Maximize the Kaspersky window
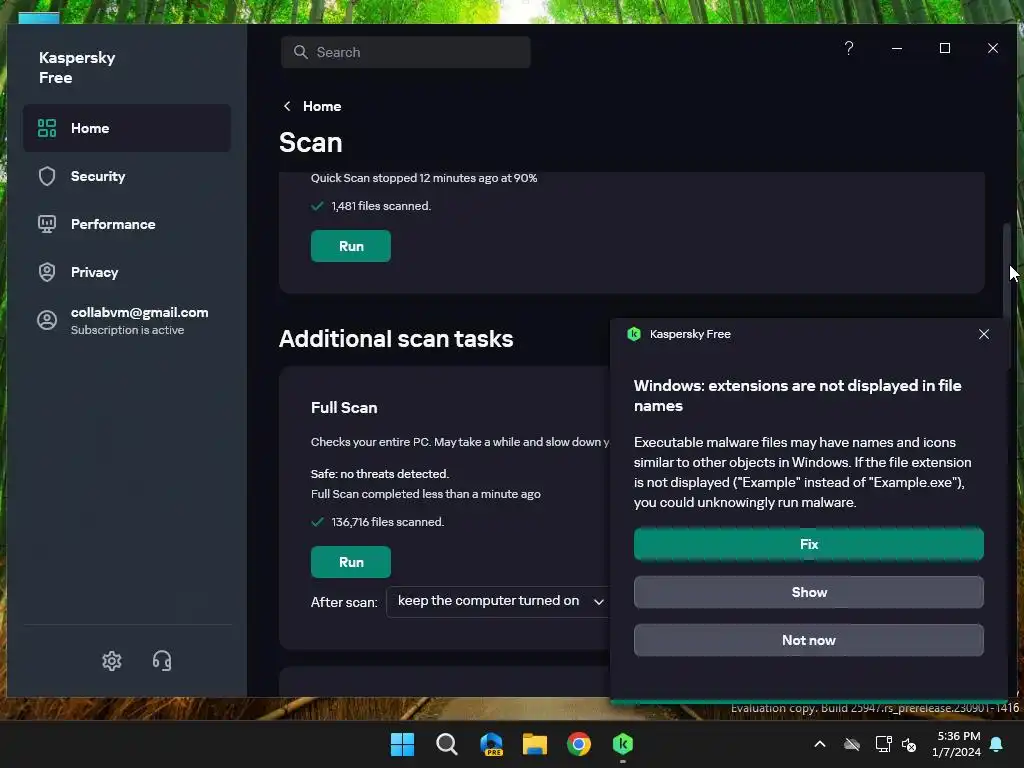The height and width of the screenshot is (768, 1024). 944,48
